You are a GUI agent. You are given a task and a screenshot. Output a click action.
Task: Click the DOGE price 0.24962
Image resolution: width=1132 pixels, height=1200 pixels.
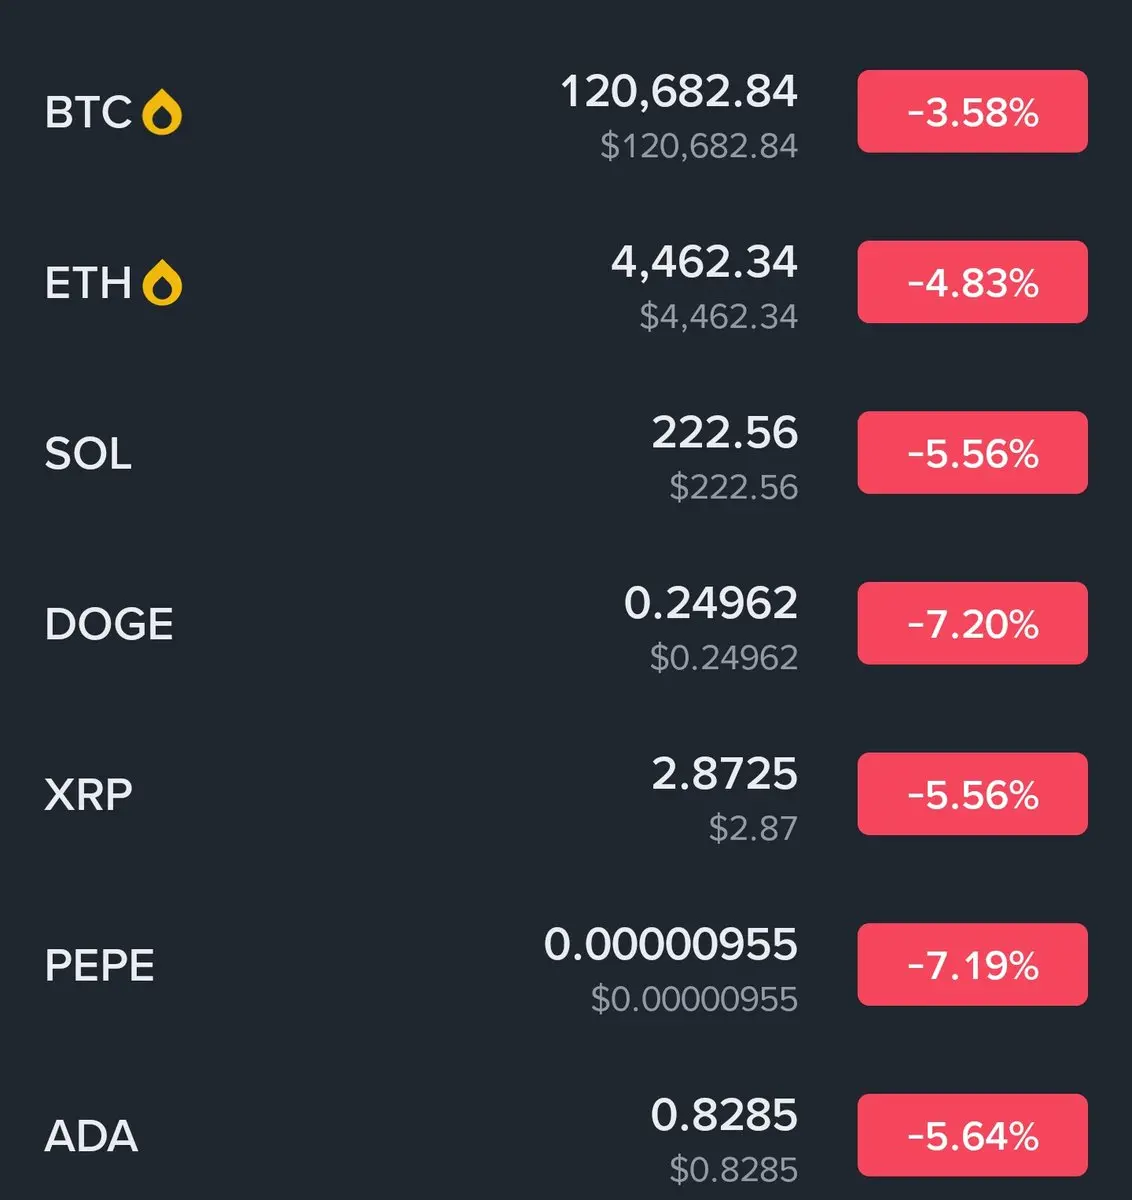(711, 603)
